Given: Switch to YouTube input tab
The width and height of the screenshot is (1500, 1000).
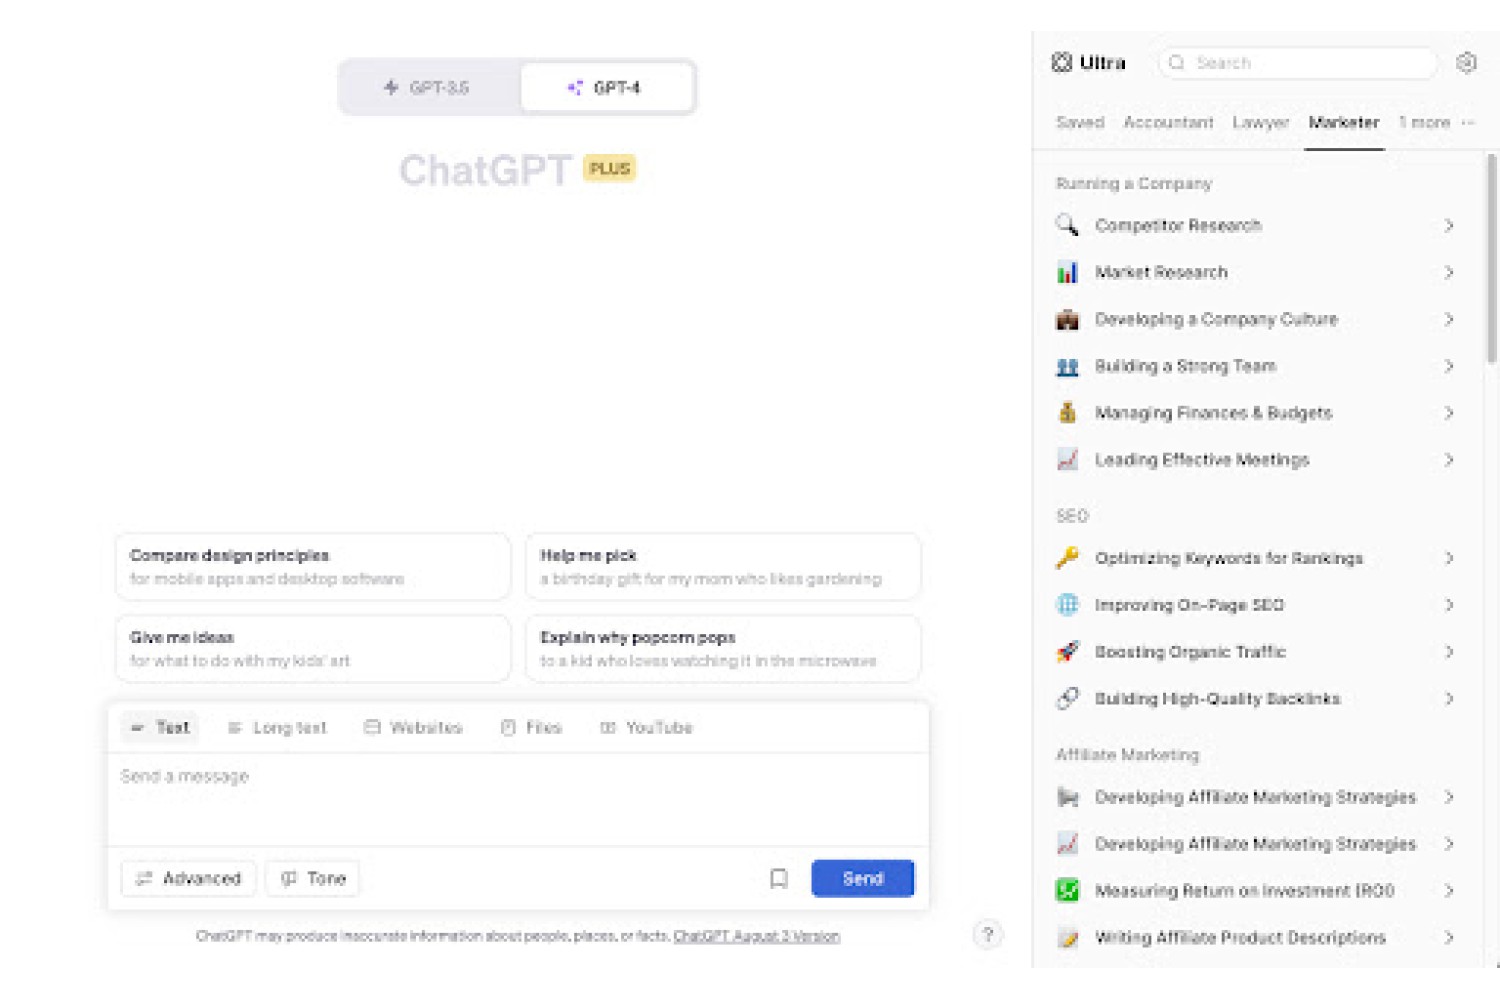Looking at the screenshot, I should (x=646, y=728).
